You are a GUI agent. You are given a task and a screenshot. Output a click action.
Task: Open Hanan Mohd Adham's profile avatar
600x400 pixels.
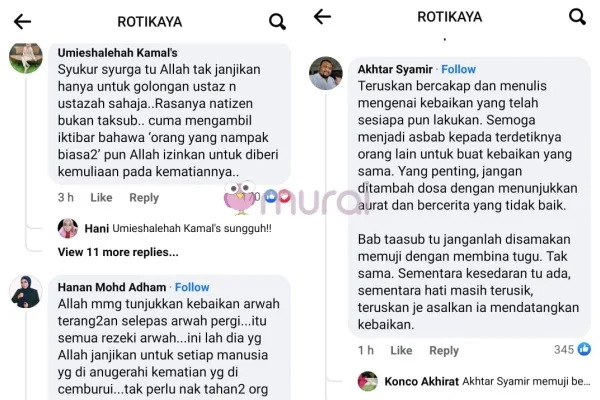26,292
